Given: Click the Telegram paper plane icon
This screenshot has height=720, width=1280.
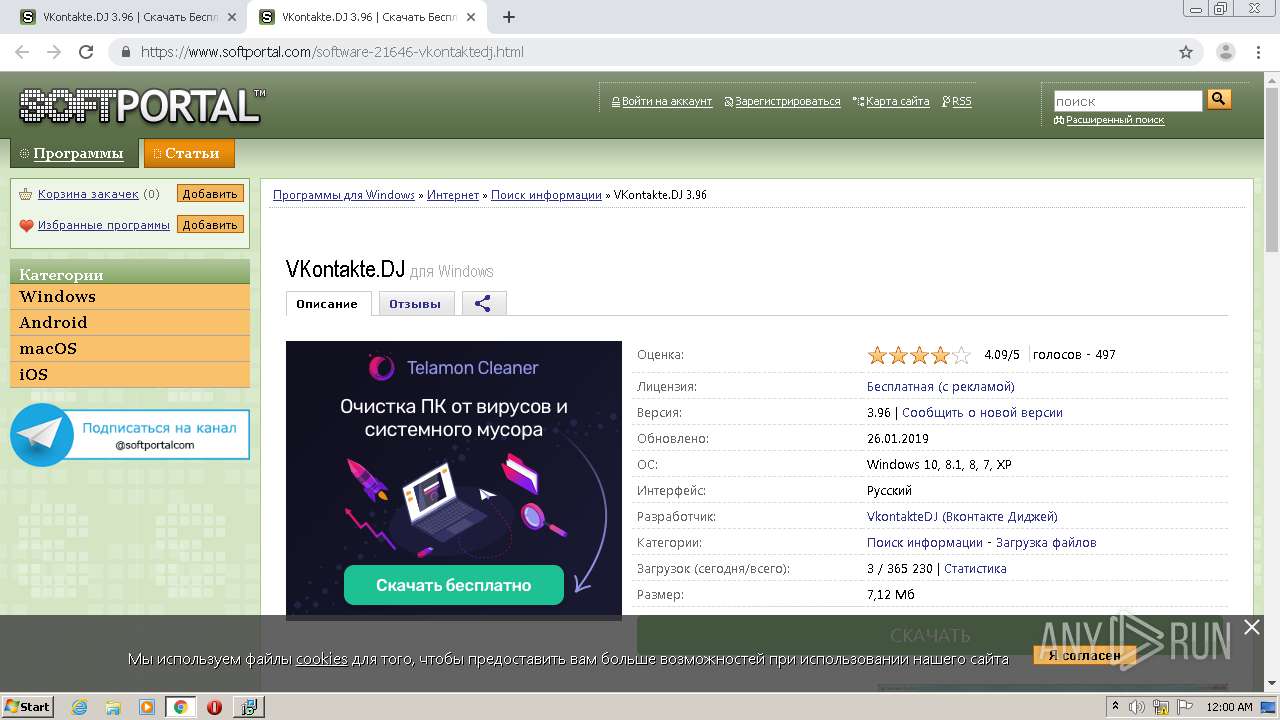Looking at the screenshot, I should [x=42, y=435].
